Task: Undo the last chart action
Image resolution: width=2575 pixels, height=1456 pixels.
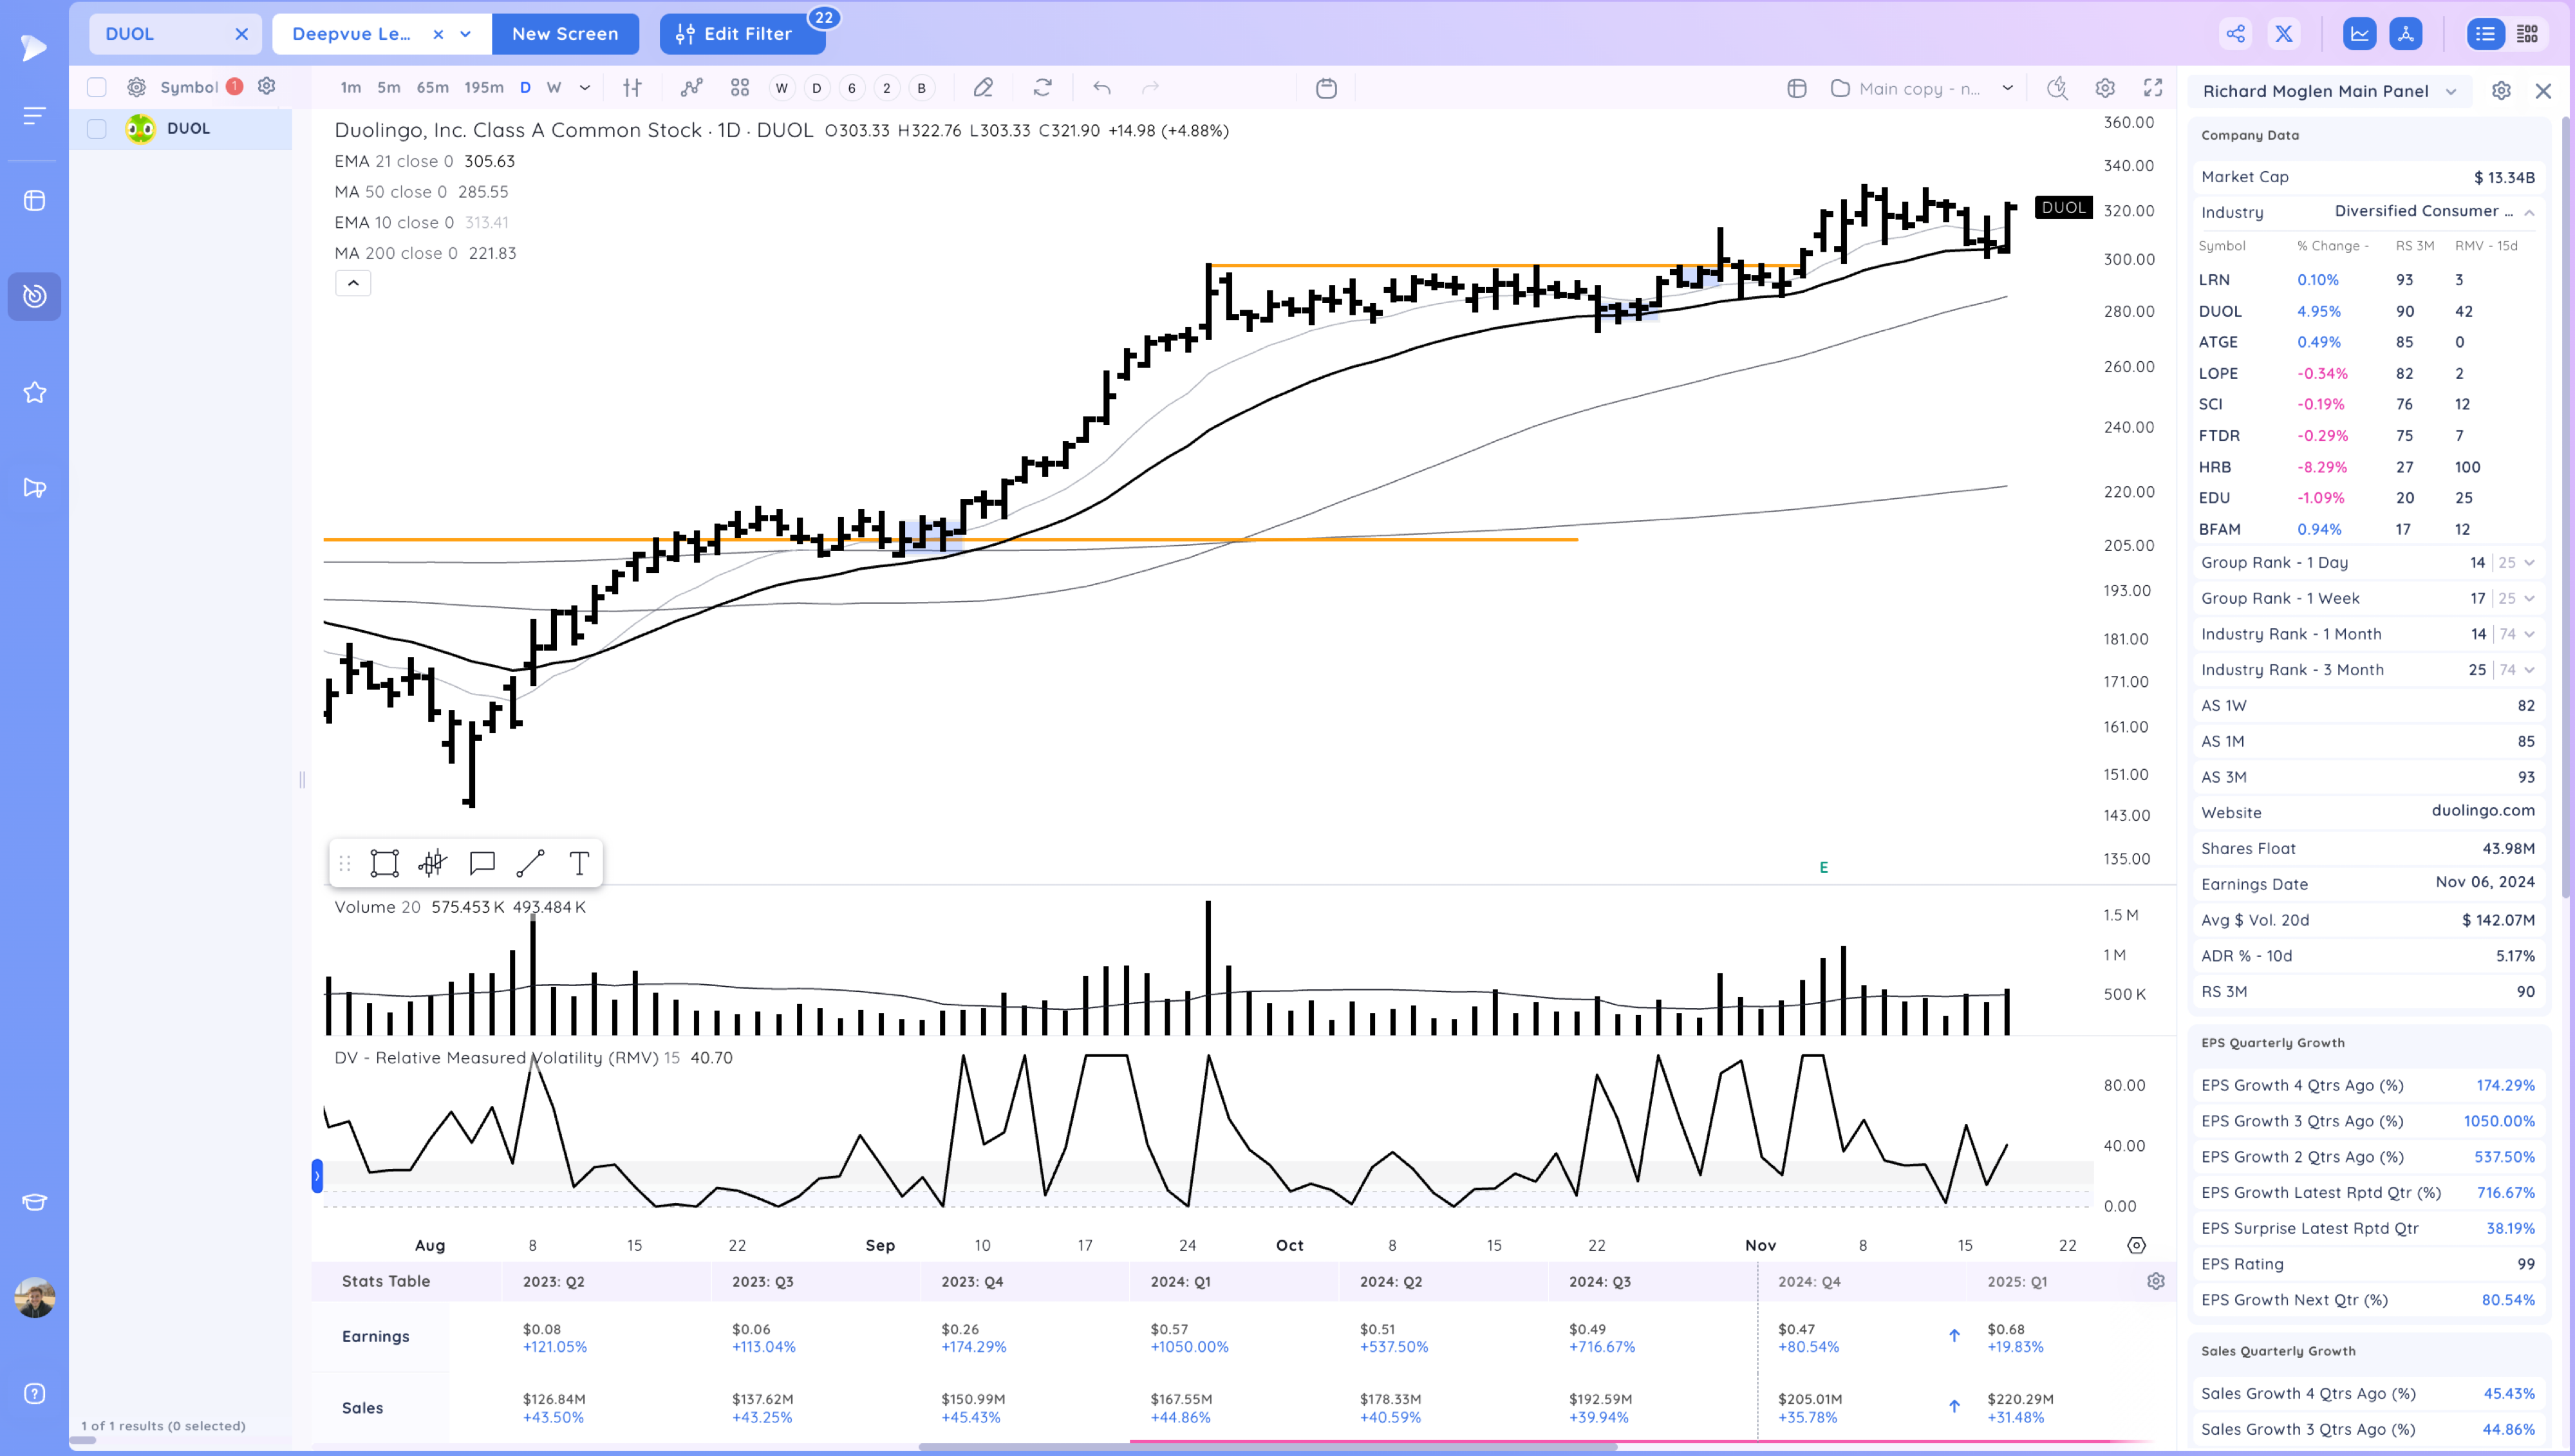Action: click(x=1102, y=88)
